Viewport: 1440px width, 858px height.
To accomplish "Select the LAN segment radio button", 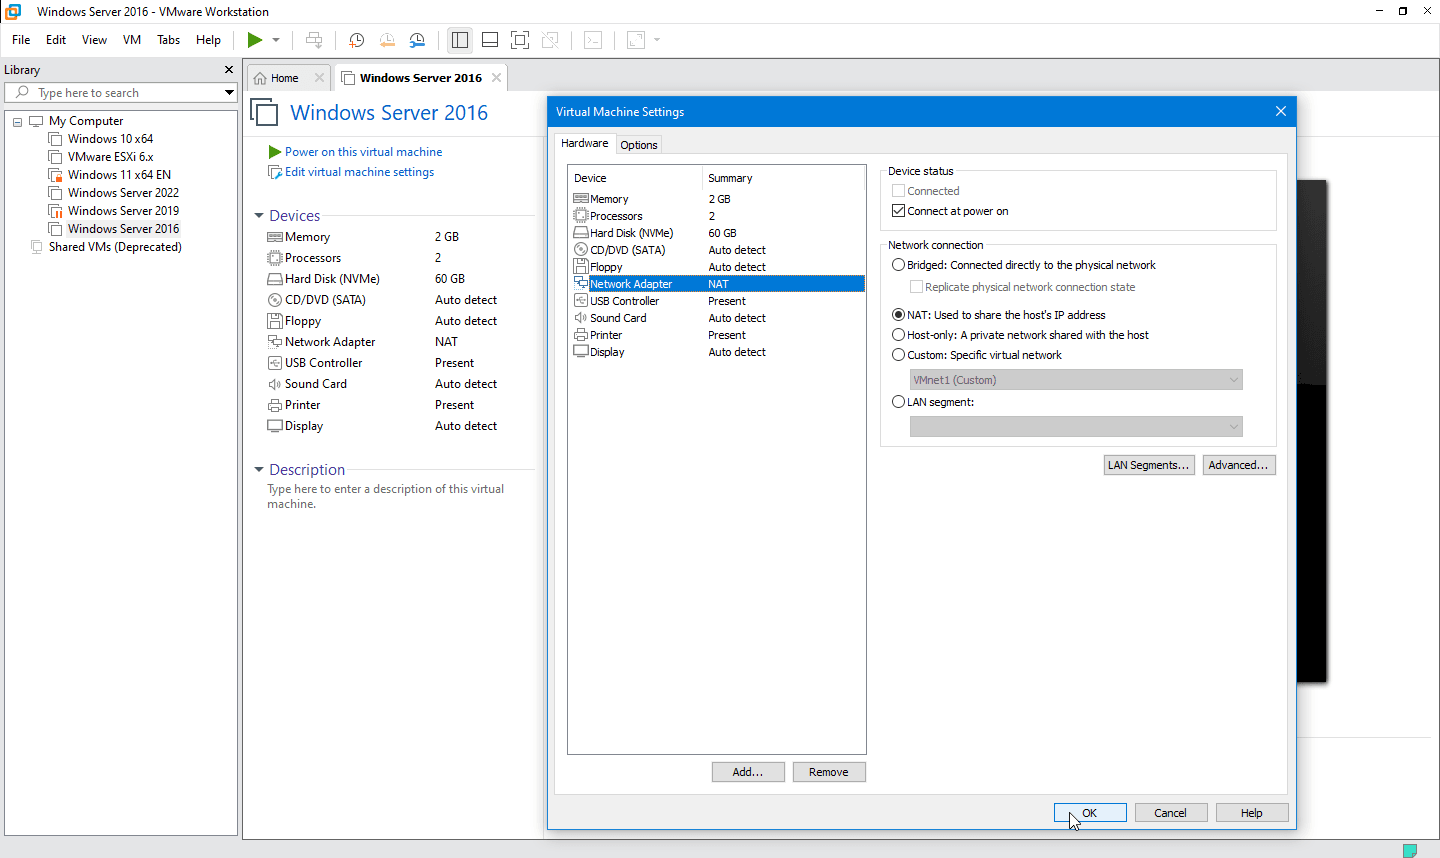I will tap(898, 402).
